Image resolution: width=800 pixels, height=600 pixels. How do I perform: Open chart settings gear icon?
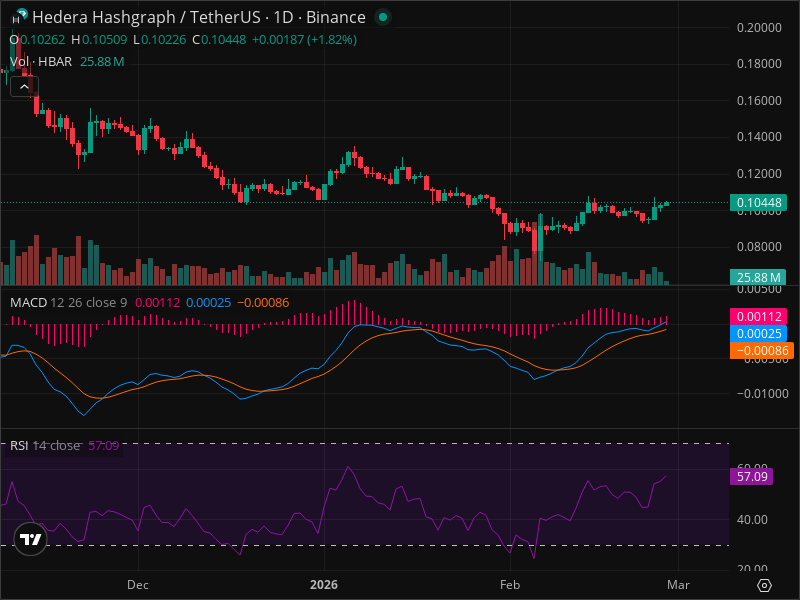764,585
